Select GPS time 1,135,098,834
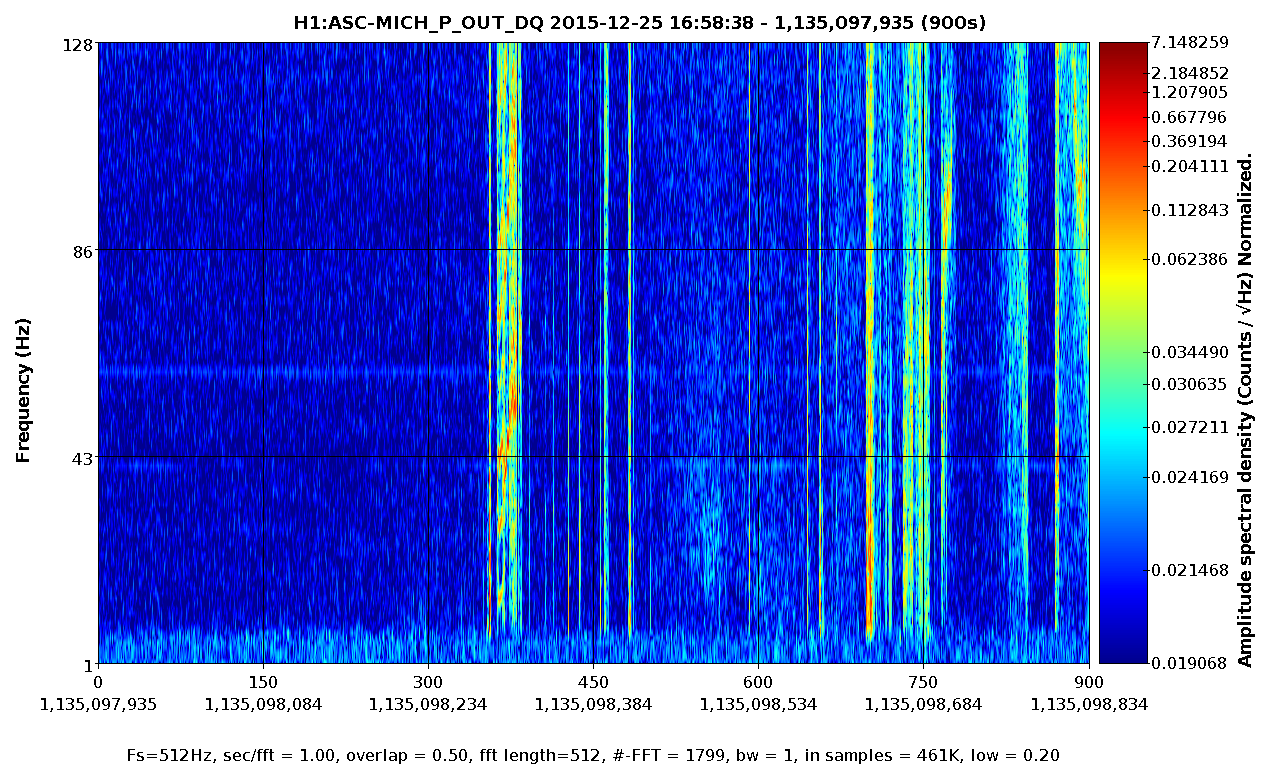 click(x=1089, y=704)
